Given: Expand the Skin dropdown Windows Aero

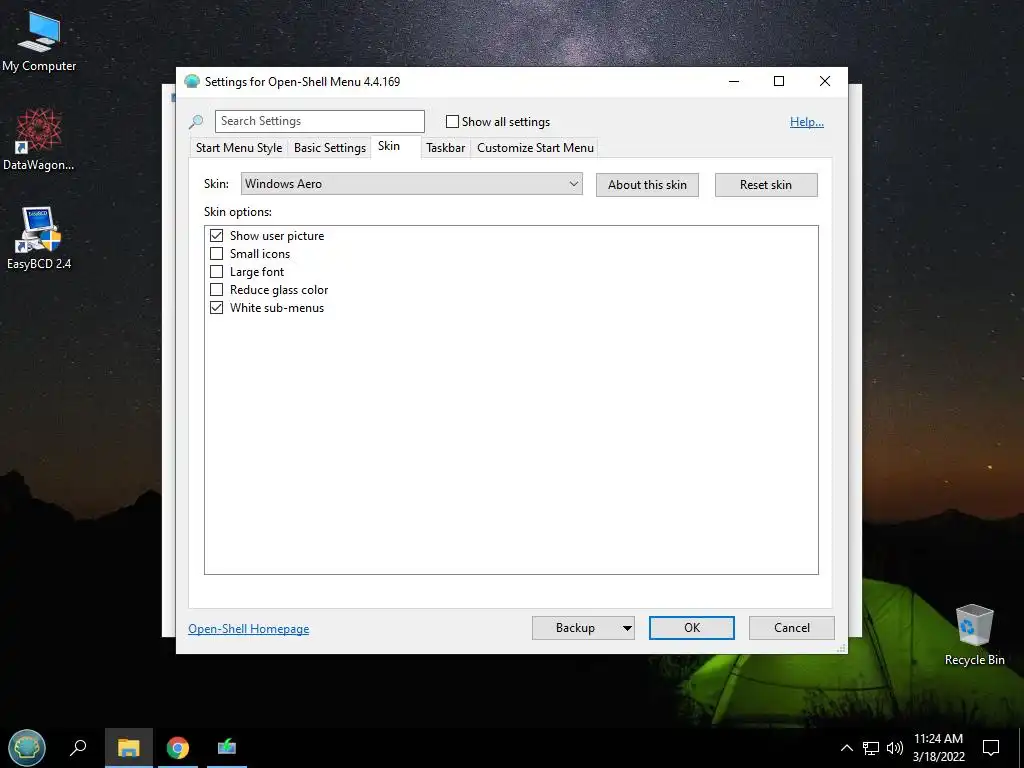Looking at the screenshot, I should pos(411,184).
